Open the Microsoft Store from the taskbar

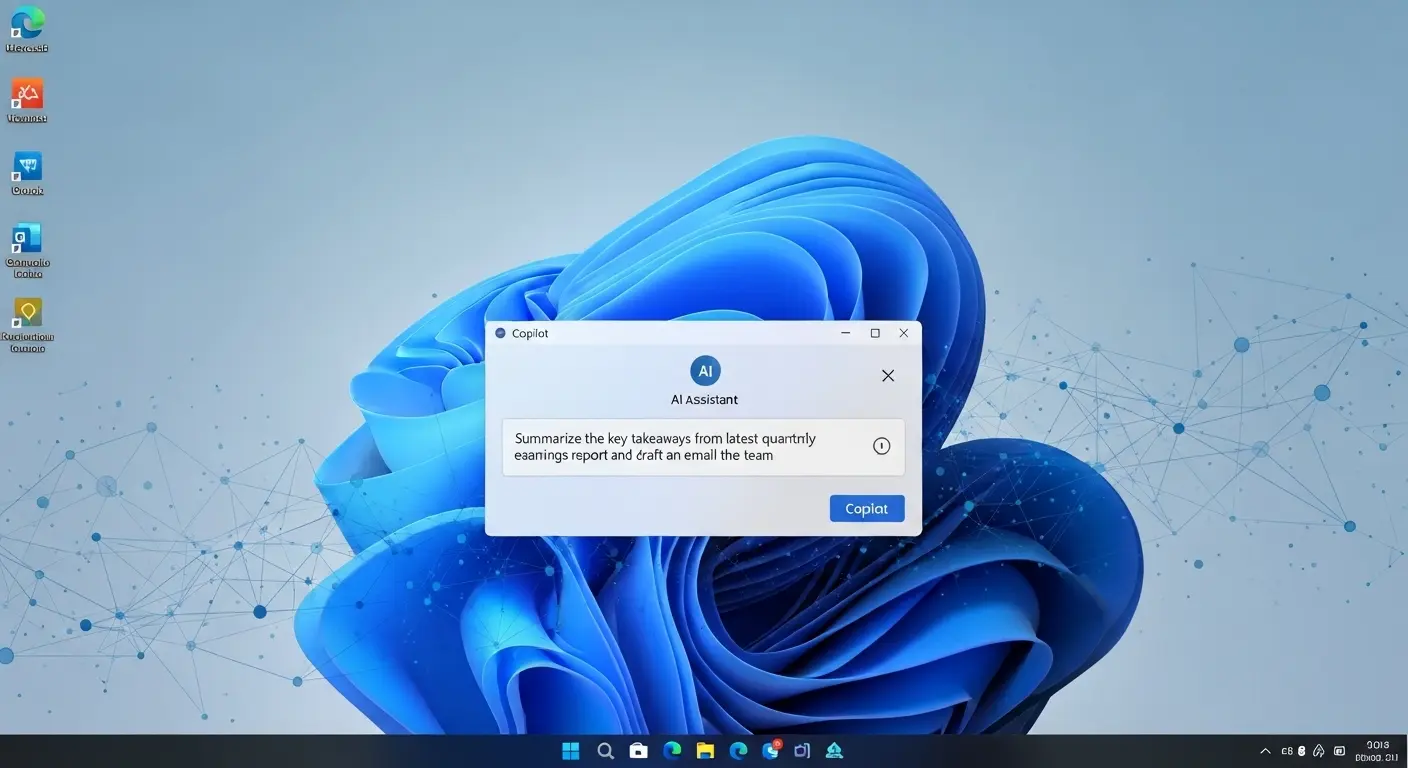tap(639, 750)
